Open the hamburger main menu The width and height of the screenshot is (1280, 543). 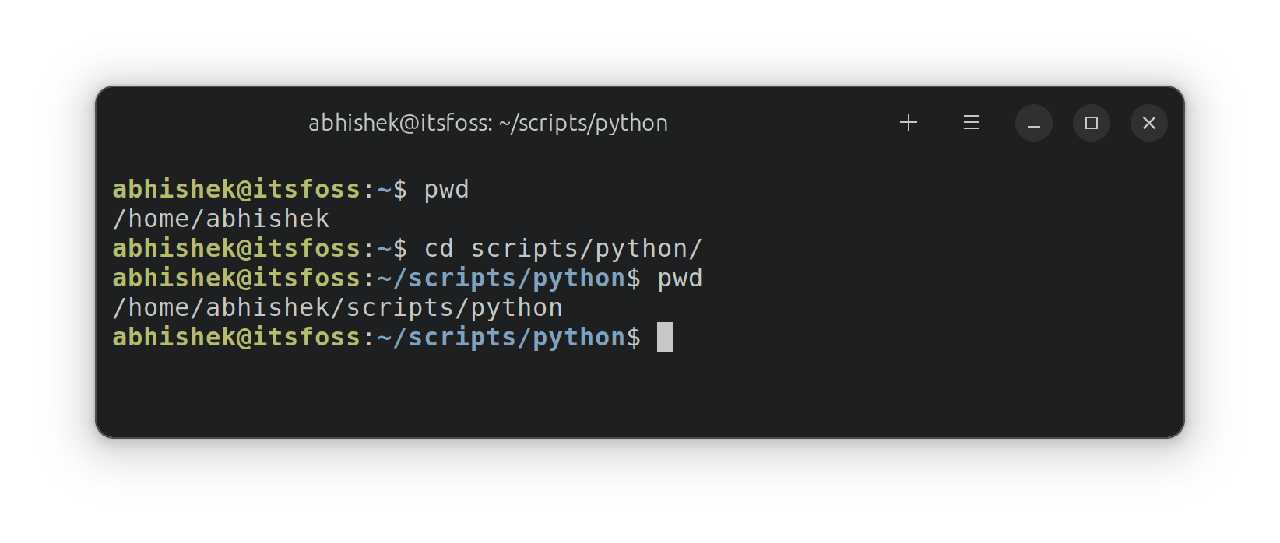pyautogui.click(x=970, y=123)
